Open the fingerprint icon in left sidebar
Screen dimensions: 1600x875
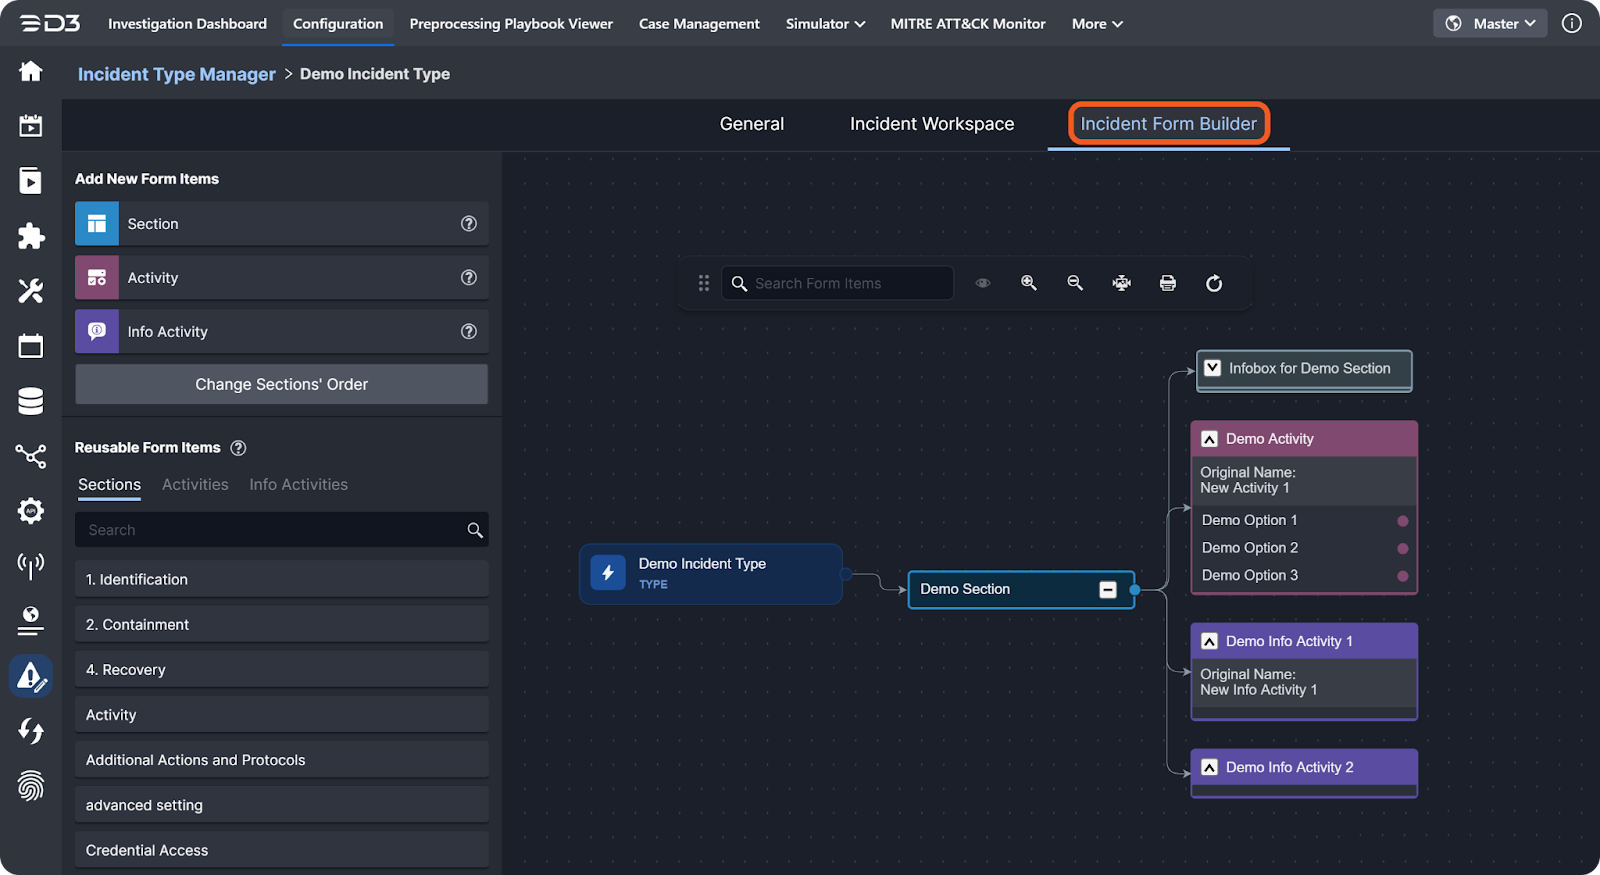(31, 786)
